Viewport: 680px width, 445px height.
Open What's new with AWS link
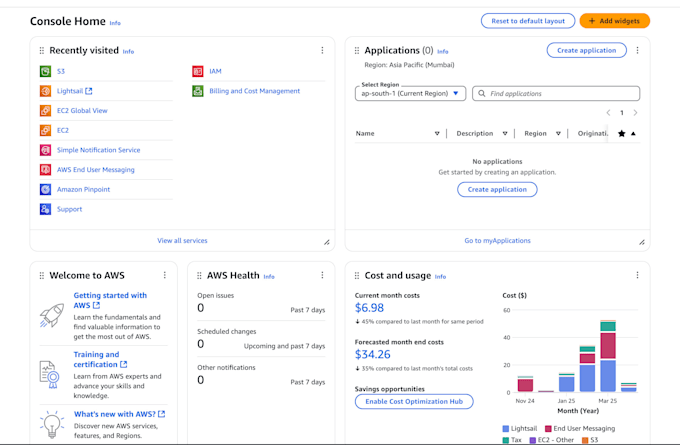click(x=119, y=414)
